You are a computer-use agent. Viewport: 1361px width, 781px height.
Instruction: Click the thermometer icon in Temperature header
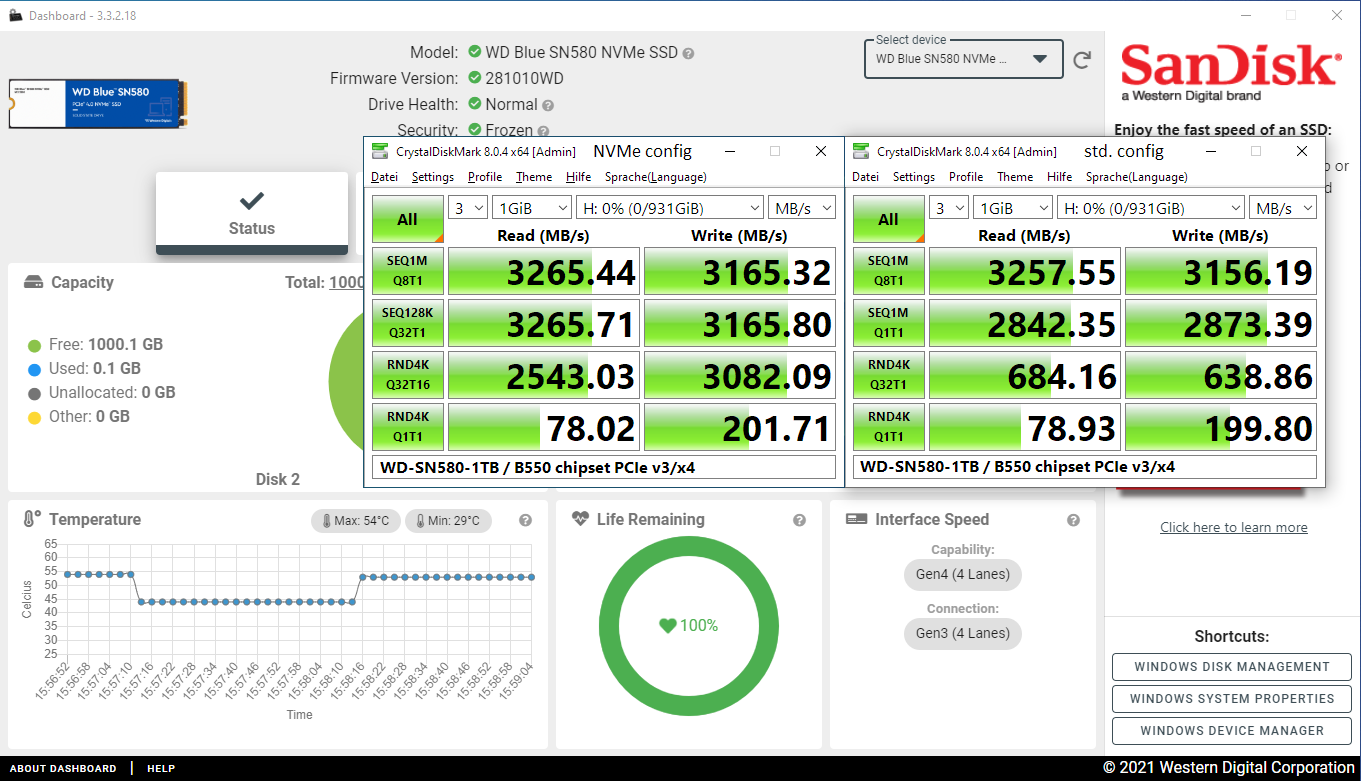(32, 519)
